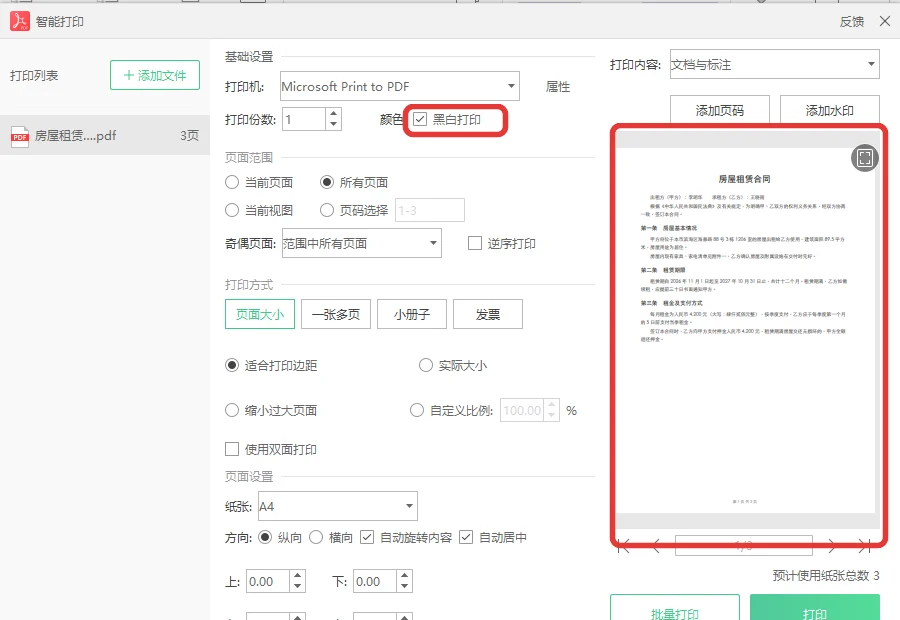900x620 pixels.
Task: Select 适合打印边距 option
Action: 232,365
